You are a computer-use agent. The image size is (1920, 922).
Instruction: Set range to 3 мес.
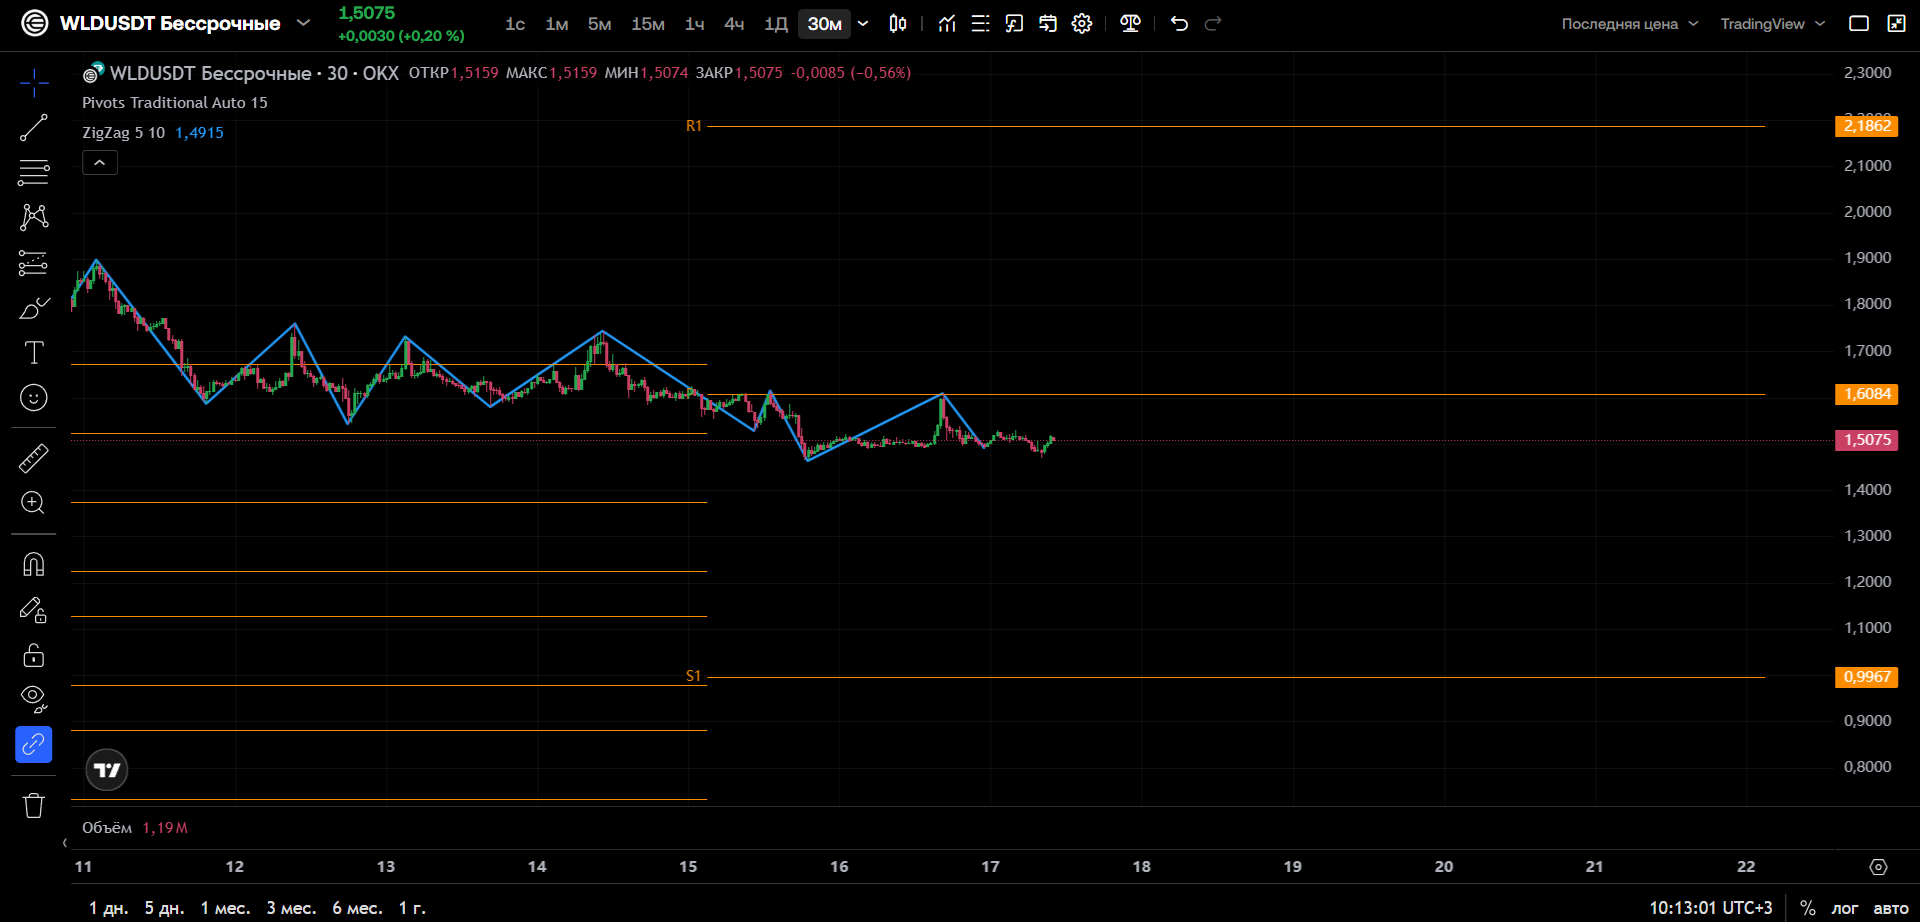pos(291,908)
